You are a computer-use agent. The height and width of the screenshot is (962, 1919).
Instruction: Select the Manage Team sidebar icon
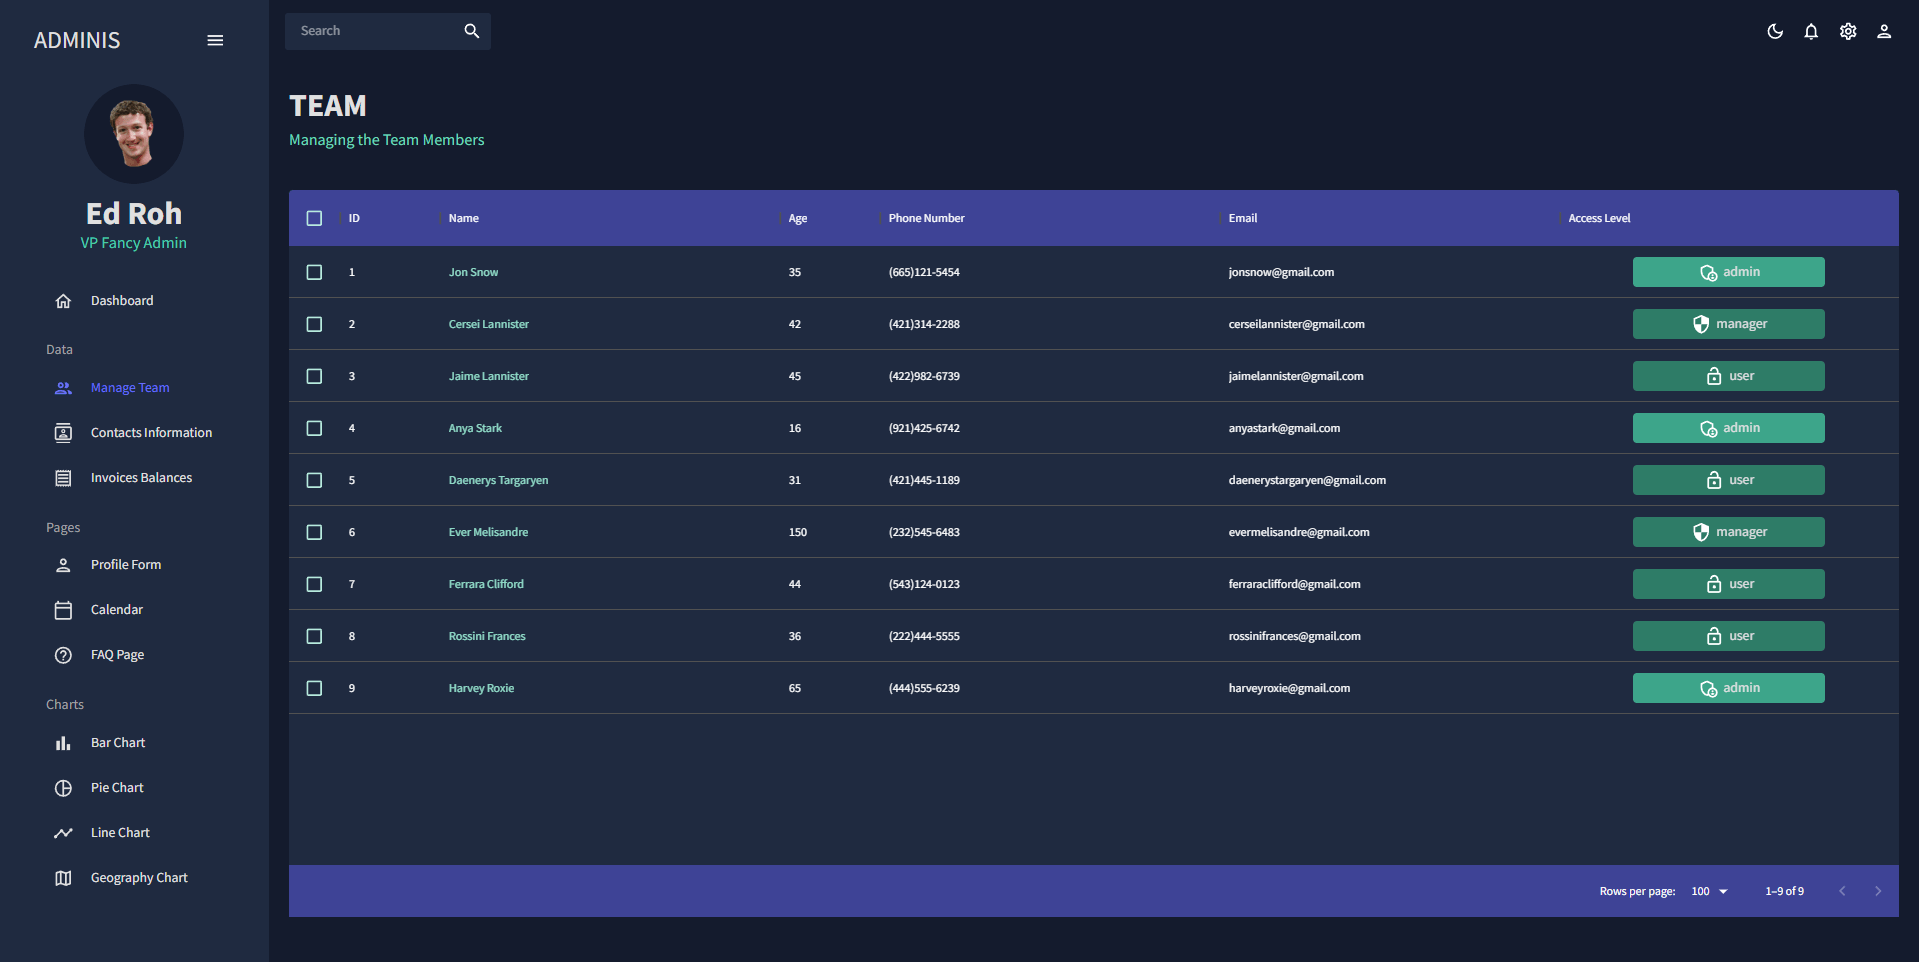[x=63, y=388]
